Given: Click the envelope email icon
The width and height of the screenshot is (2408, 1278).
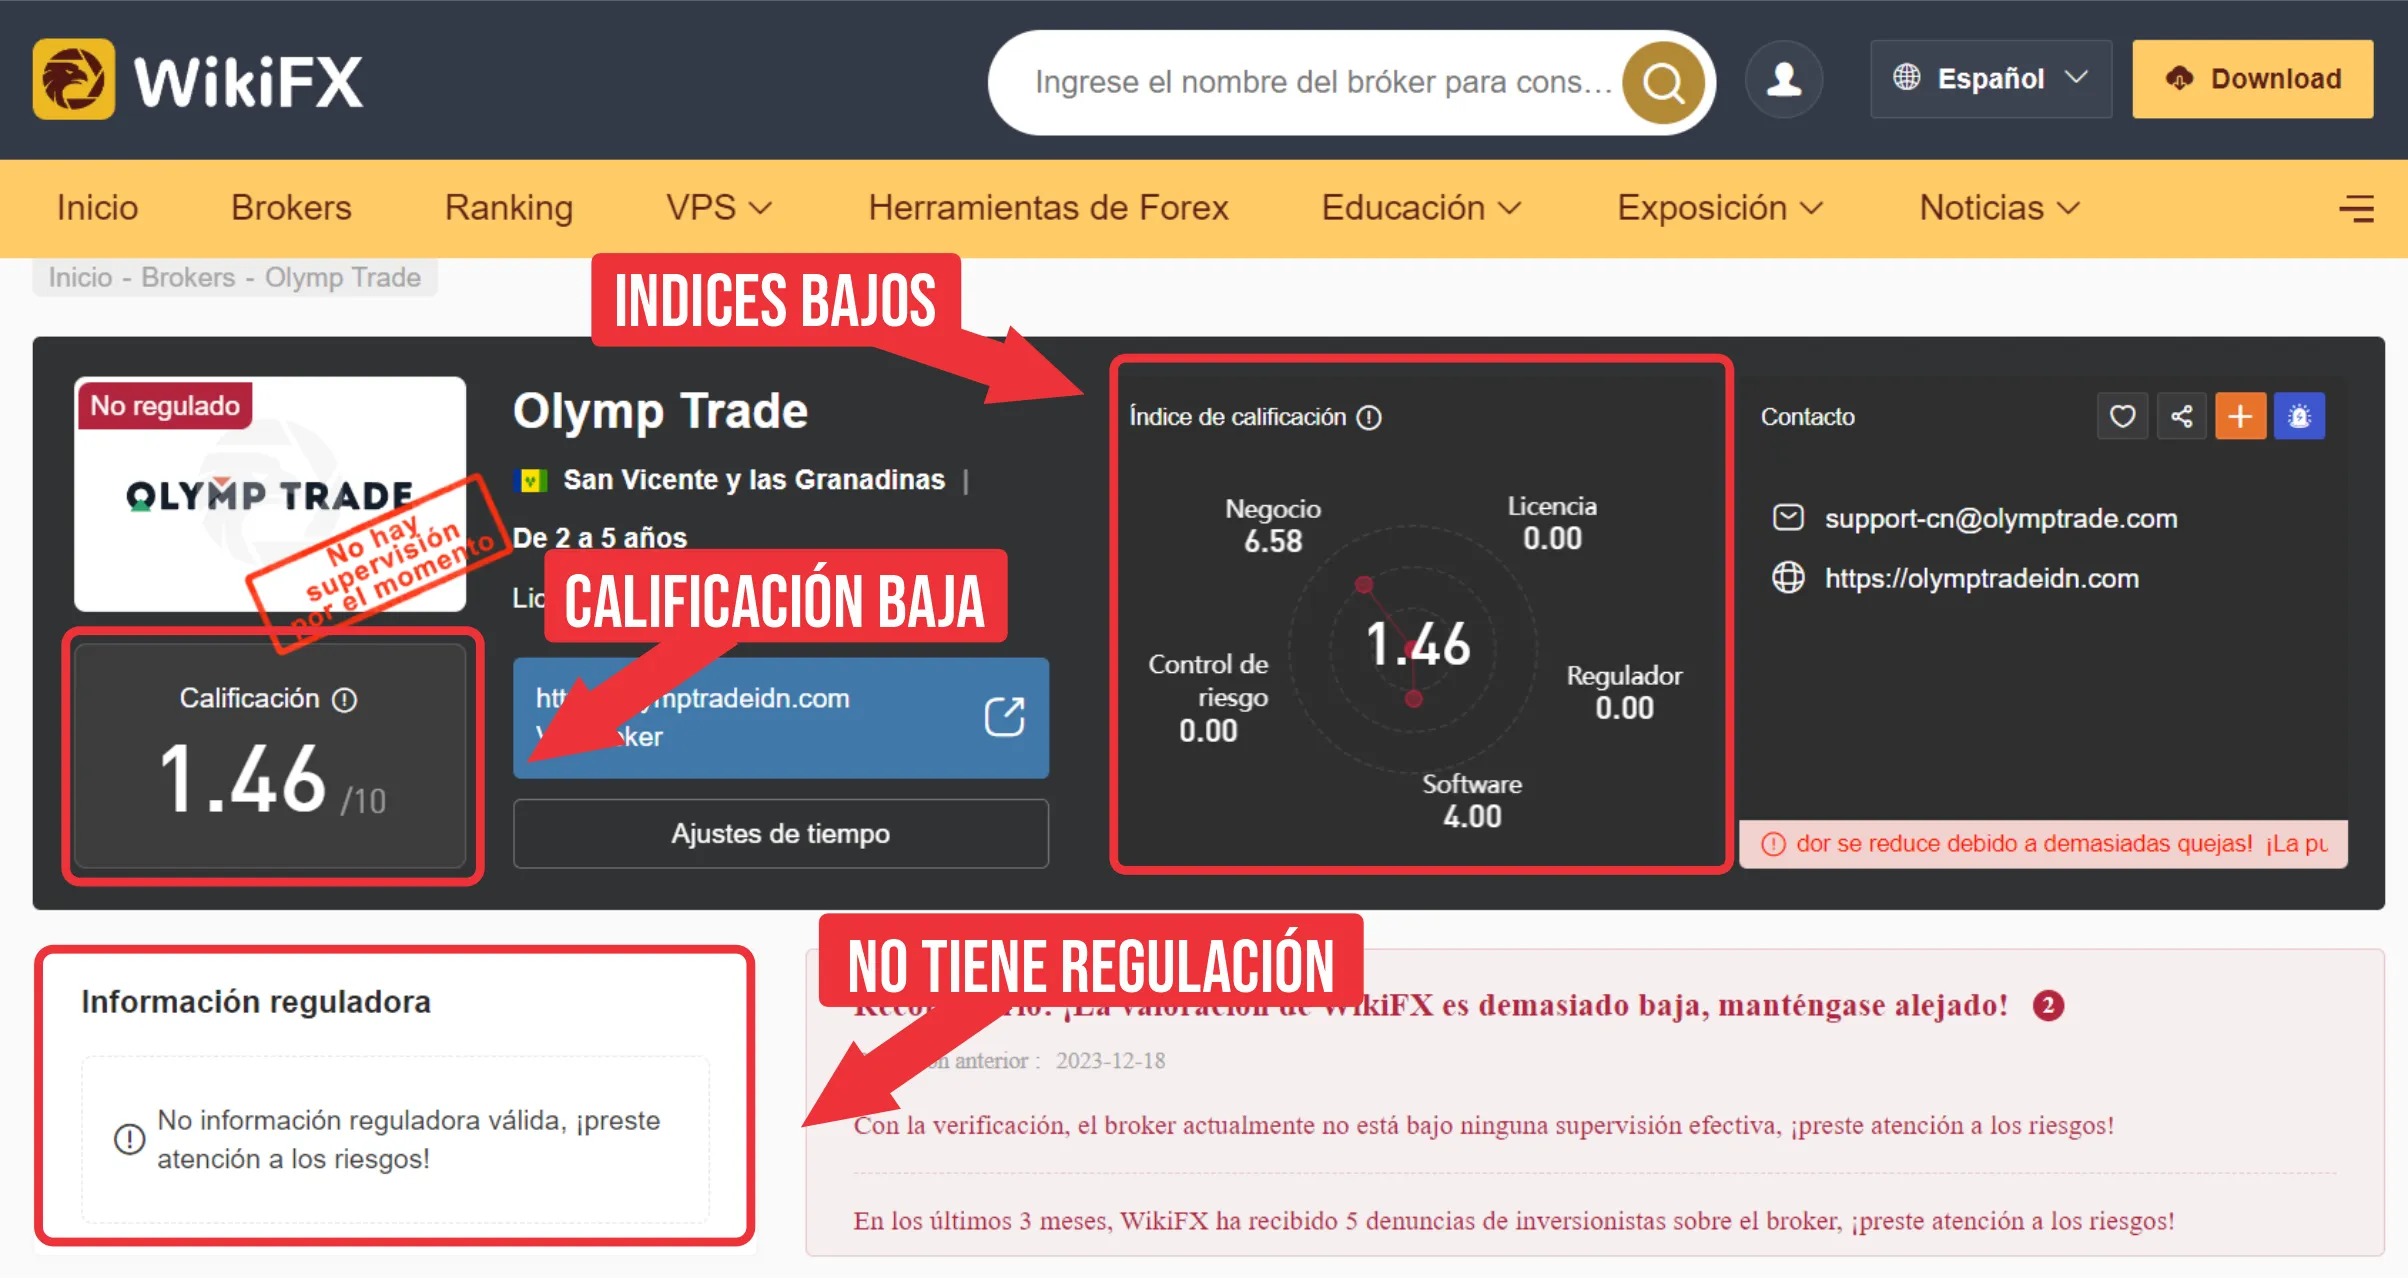Looking at the screenshot, I should (1788, 518).
